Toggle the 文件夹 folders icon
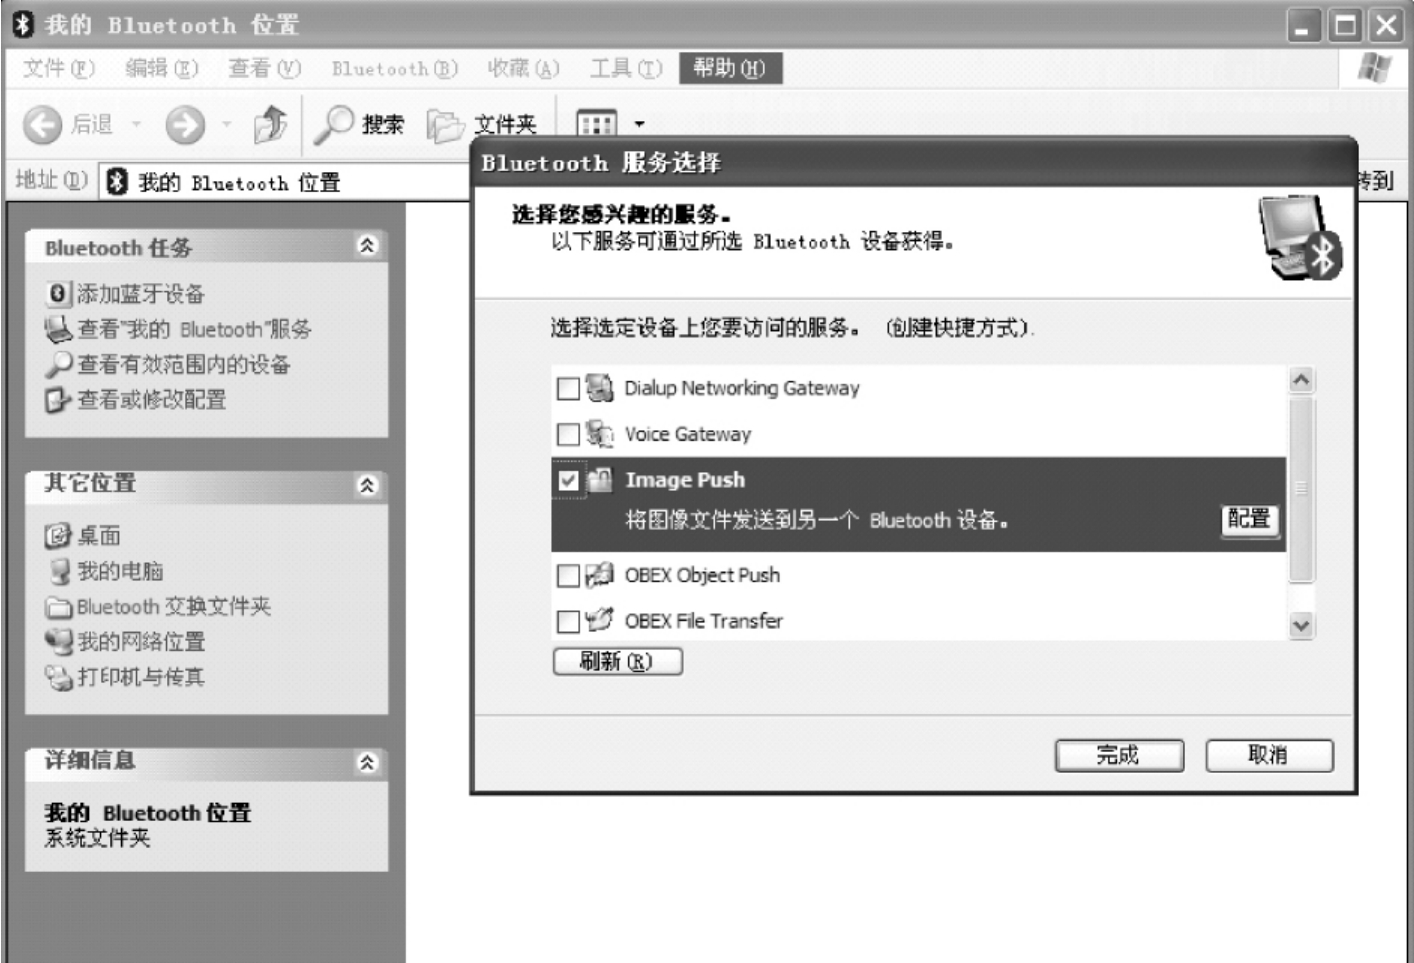Viewport: 1414px width, 963px height. [445, 125]
